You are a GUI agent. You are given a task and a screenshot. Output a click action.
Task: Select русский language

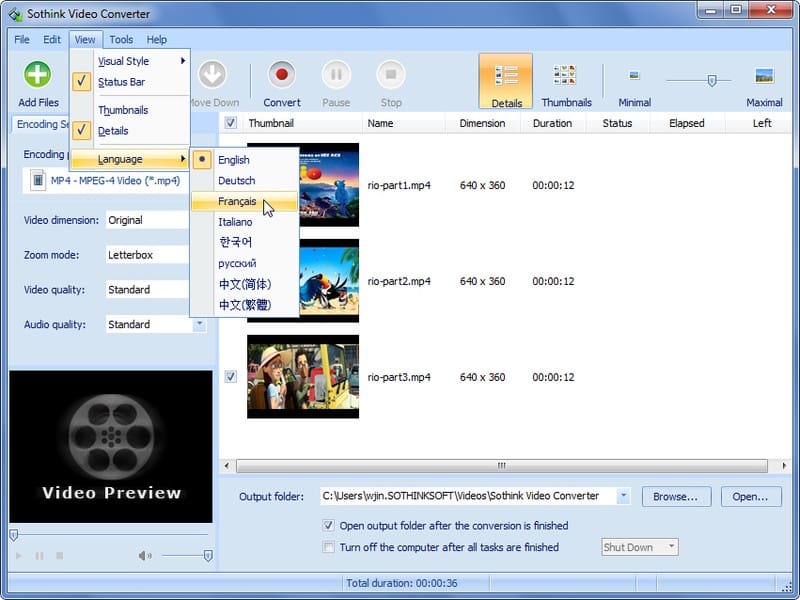coord(244,263)
